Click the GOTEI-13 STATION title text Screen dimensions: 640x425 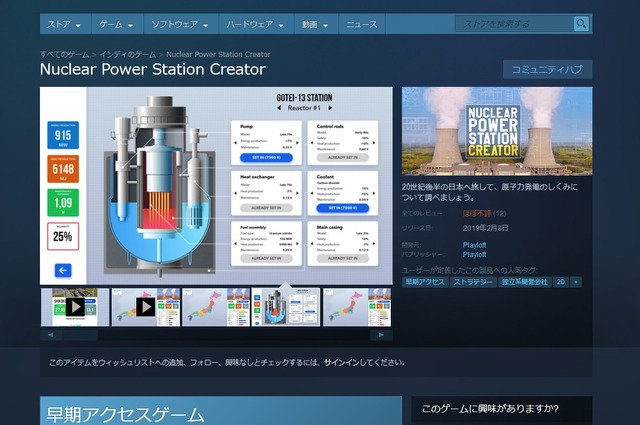click(x=304, y=98)
